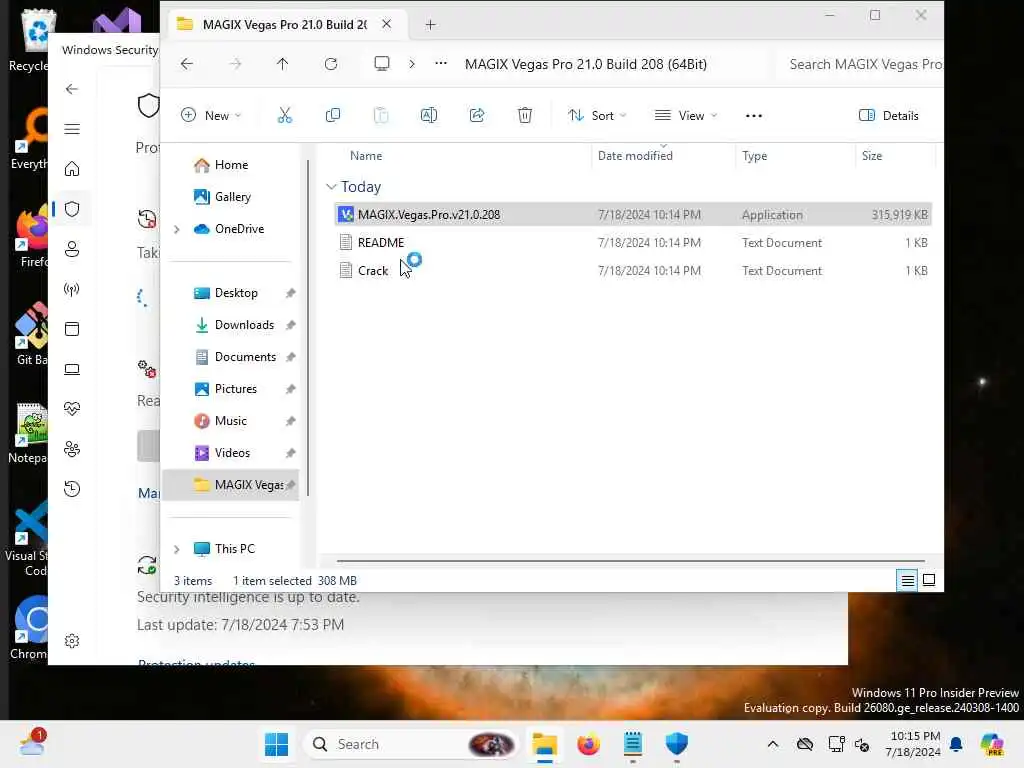The width and height of the screenshot is (1024, 768).
Task: Click the back arrow in Windows Security
Action: (x=72, y=89)
